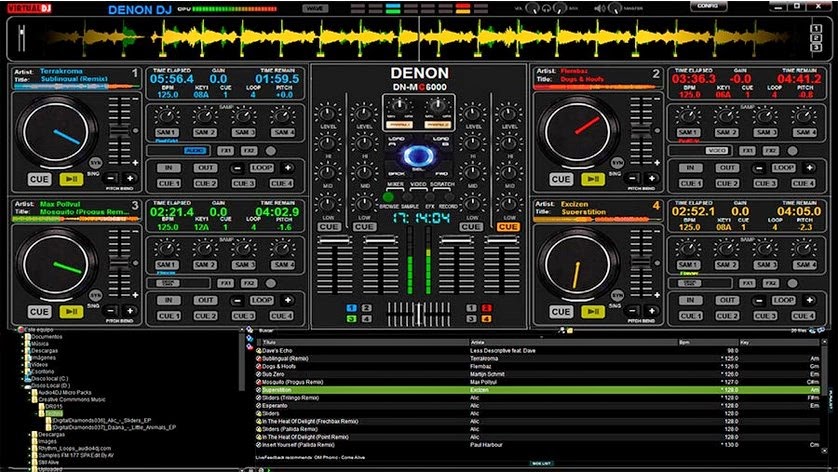Viewport: 838px width, 472px height.
Task: Switch to the VIDEO panel tab
Action: (418, 184)
